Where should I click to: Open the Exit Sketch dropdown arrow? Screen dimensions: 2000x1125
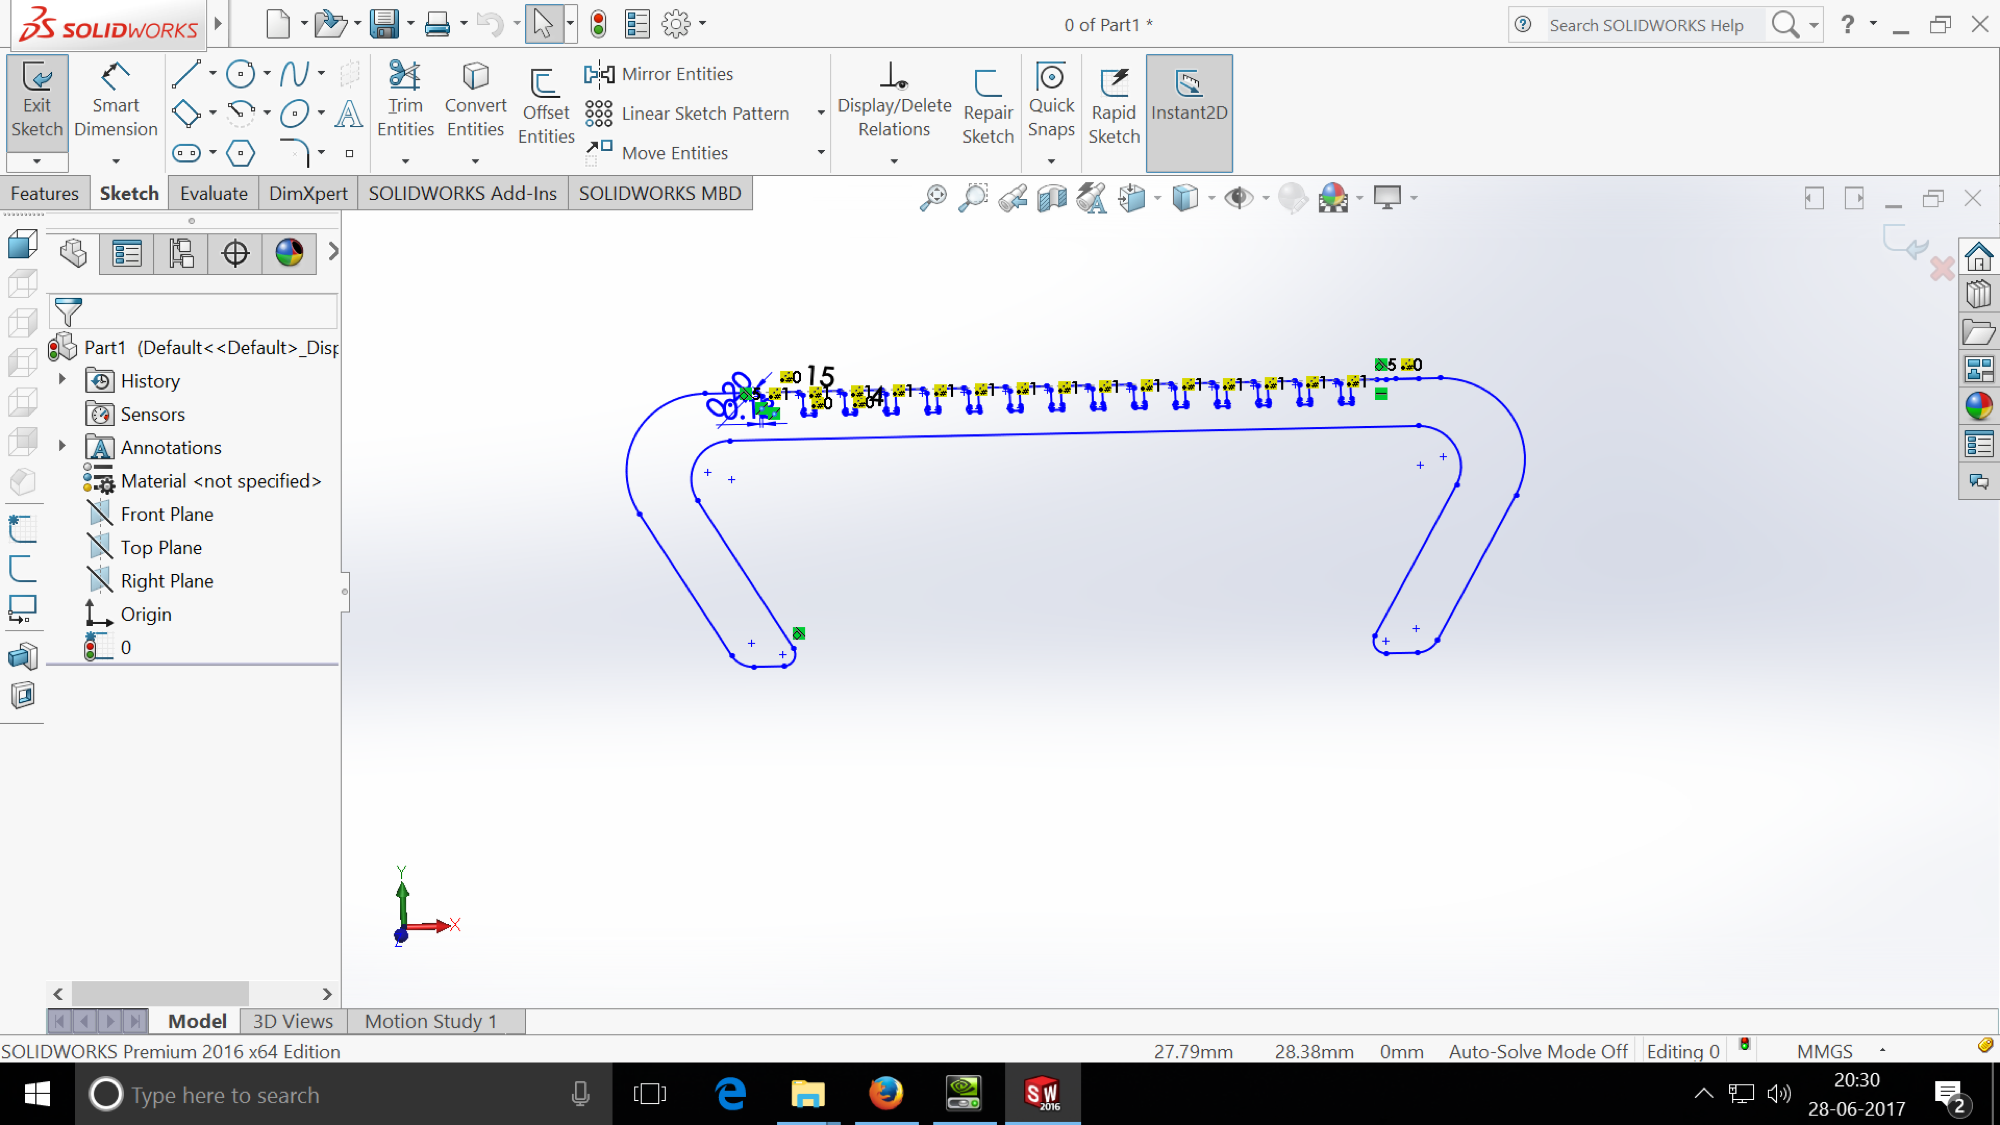[x=37, y=161]
